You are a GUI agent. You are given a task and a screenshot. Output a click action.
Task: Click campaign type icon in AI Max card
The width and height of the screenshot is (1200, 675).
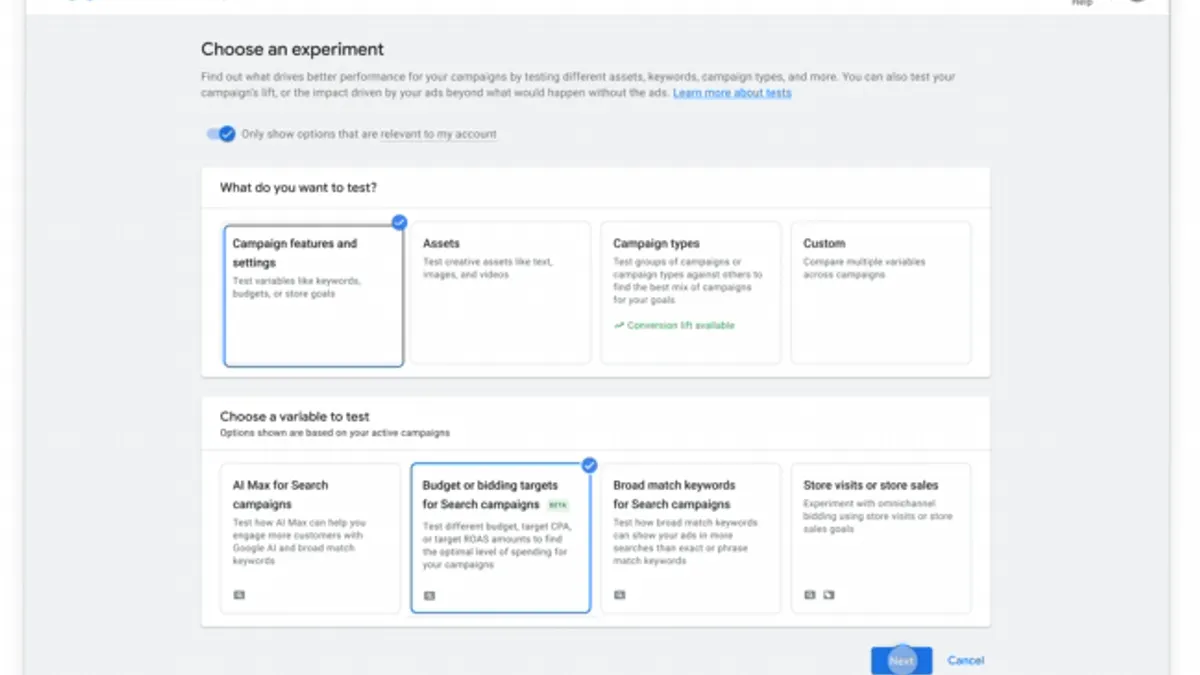(x=239, y=595)
